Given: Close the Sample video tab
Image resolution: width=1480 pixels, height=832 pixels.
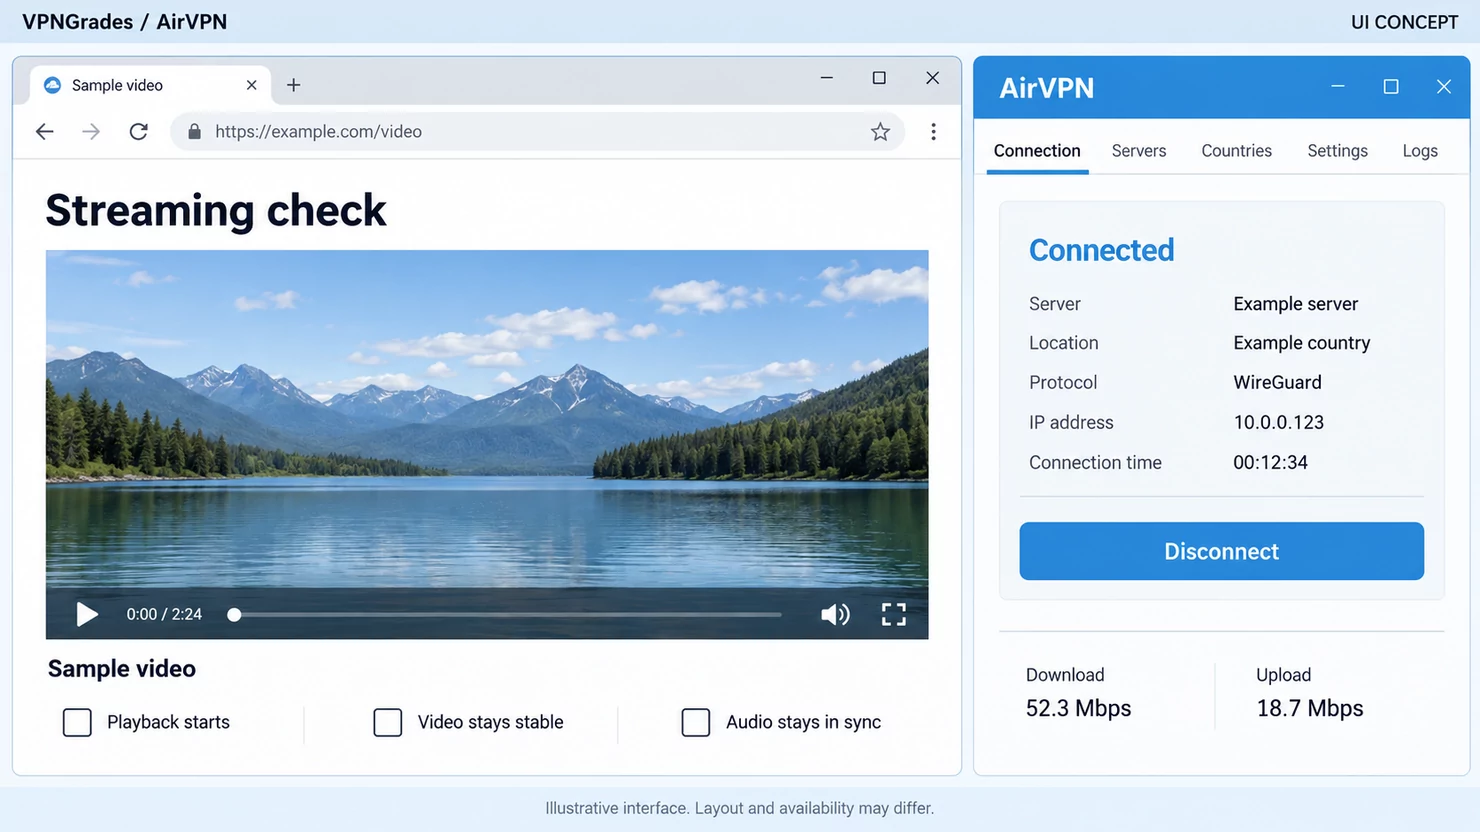Looking at the screenshot, I should coord(252,85).
